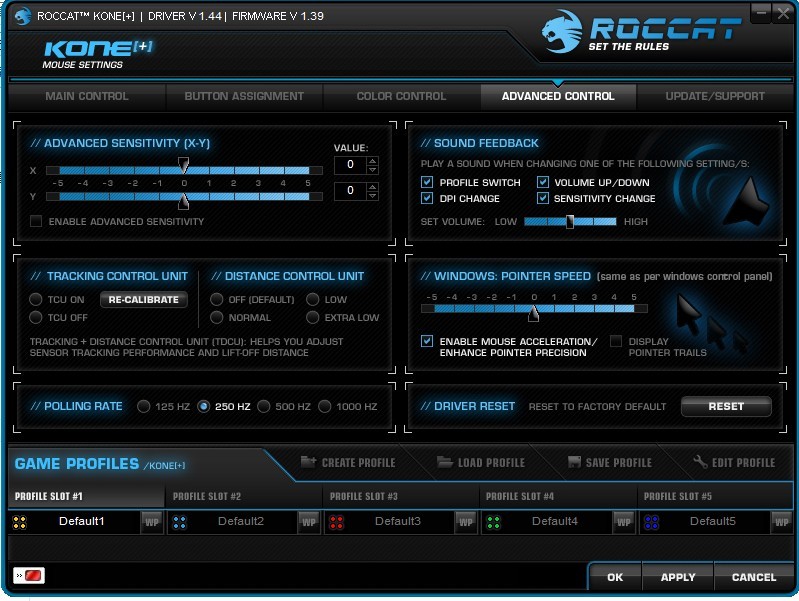799x601 pixels.
Task: Click the WP button for Default1
Action: [x=152, y=522]
